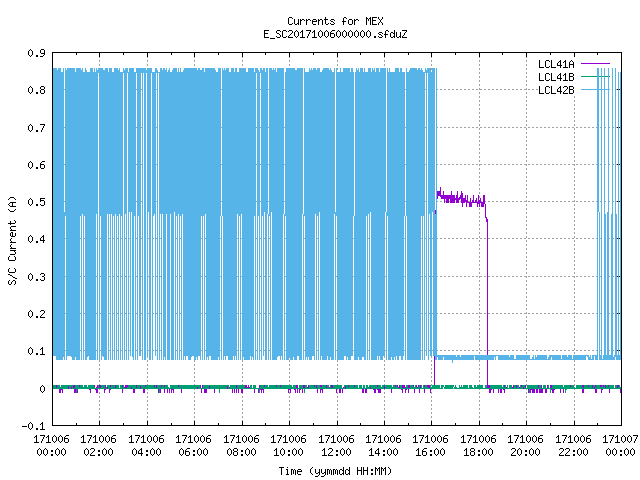Image resolution: width=640 pixels, height=480 pixels.
Task: Click the green LCL41B legend line sample
Action: [595, 76]
